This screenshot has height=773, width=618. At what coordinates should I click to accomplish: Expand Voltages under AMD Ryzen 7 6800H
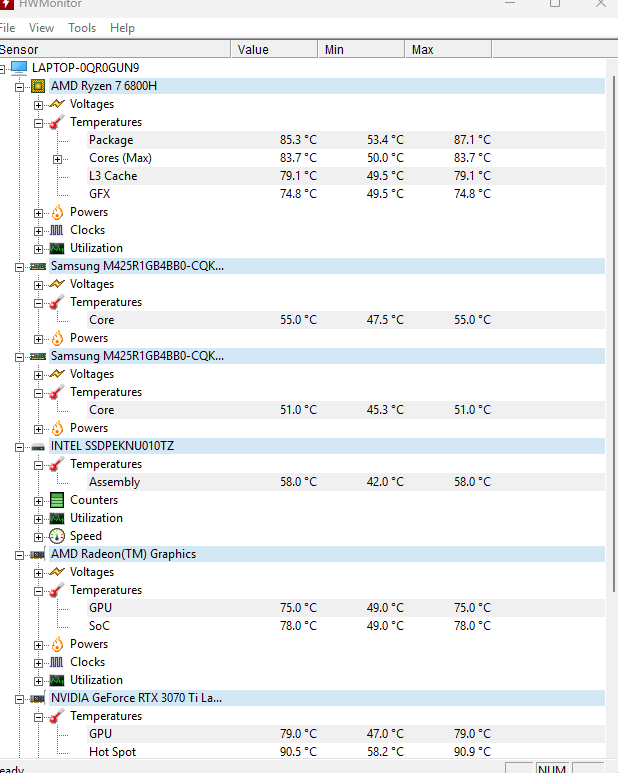coord(38,105)
